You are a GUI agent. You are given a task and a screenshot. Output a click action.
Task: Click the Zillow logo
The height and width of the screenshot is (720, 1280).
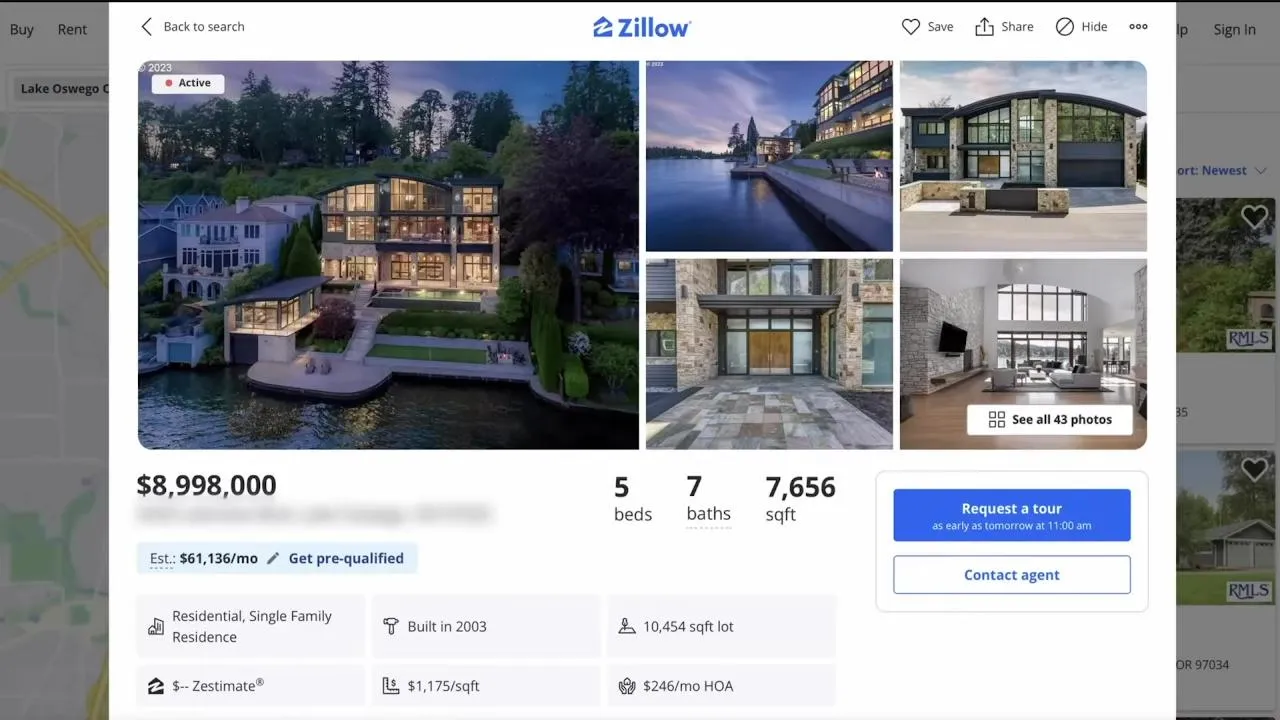641,27
